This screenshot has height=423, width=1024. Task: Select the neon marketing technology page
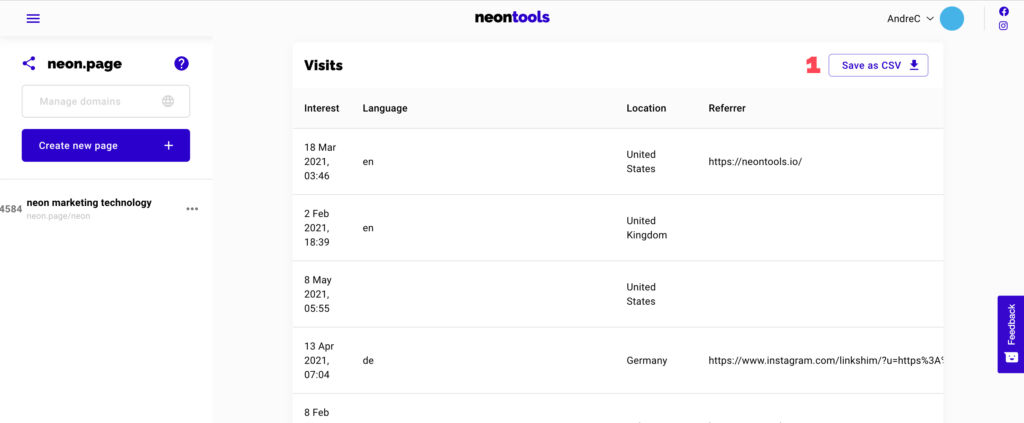click(x=89, y=202)
